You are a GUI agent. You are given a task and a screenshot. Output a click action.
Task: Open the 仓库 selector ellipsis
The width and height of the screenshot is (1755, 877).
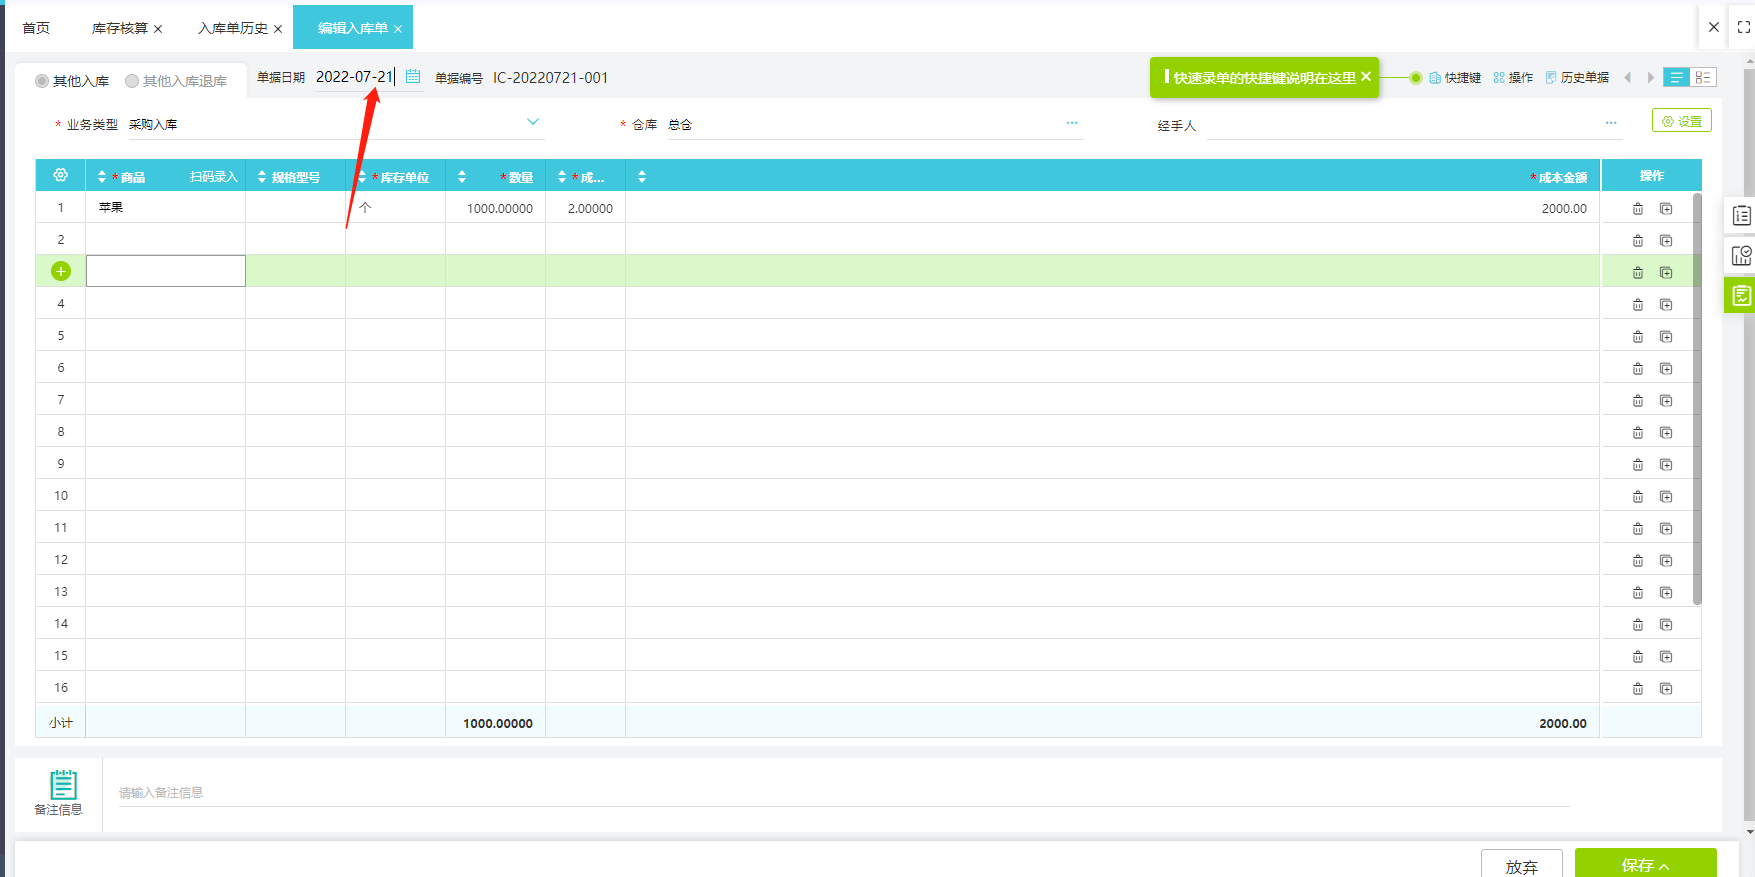[x=1072, y=123]
